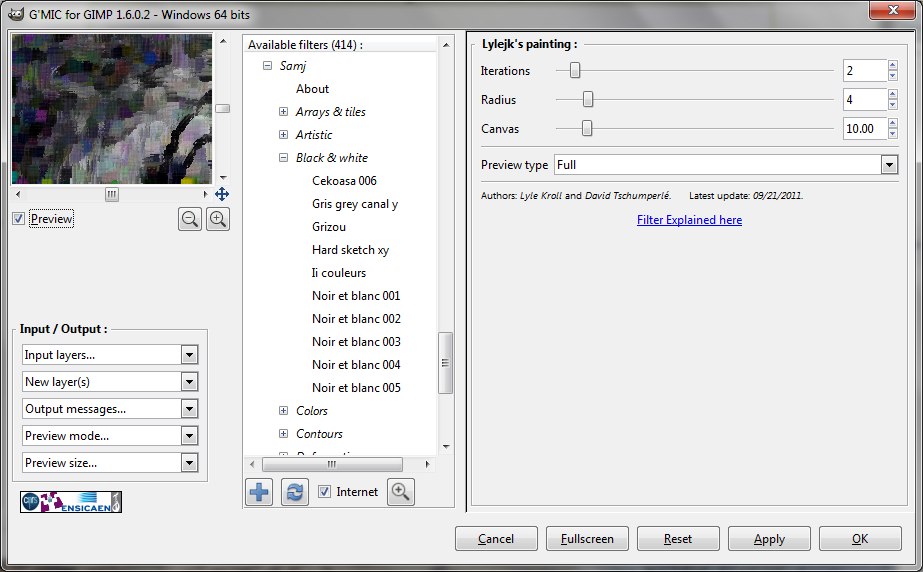Click magnifier icon below filters list
Screen dimensions: 923x572
(x=401, y=492)
